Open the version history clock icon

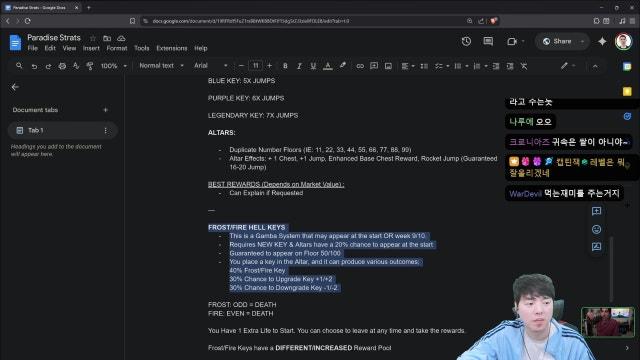click(x=466, y=41)
